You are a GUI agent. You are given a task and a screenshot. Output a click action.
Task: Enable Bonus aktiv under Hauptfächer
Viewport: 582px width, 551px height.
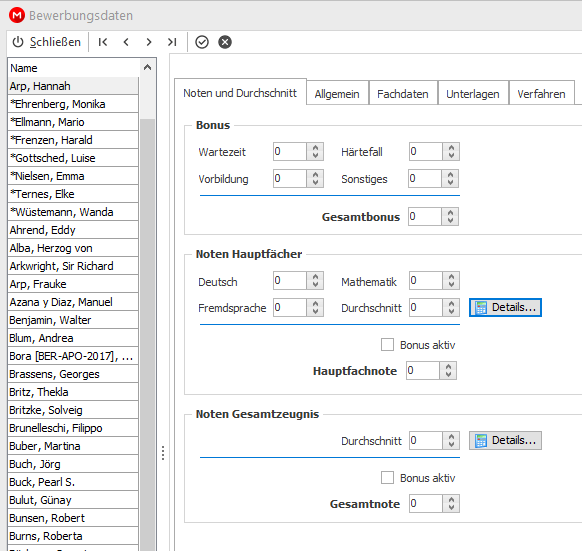click(x=388, y=345)
